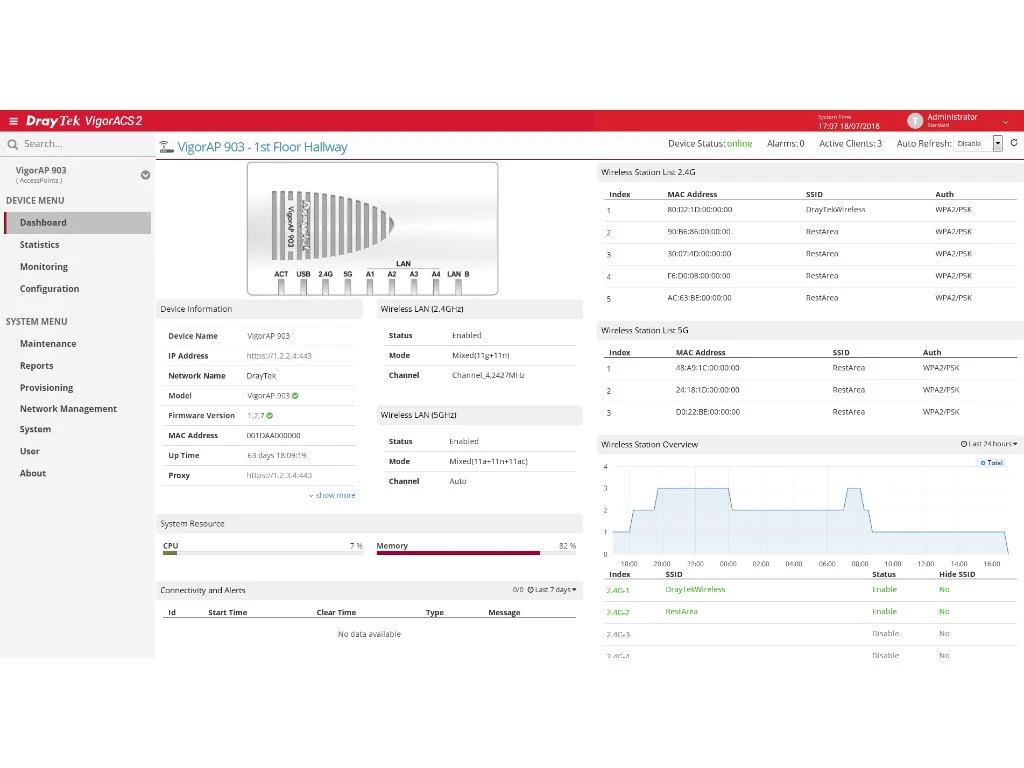Click the green check next to Model

tap(295, 396)
